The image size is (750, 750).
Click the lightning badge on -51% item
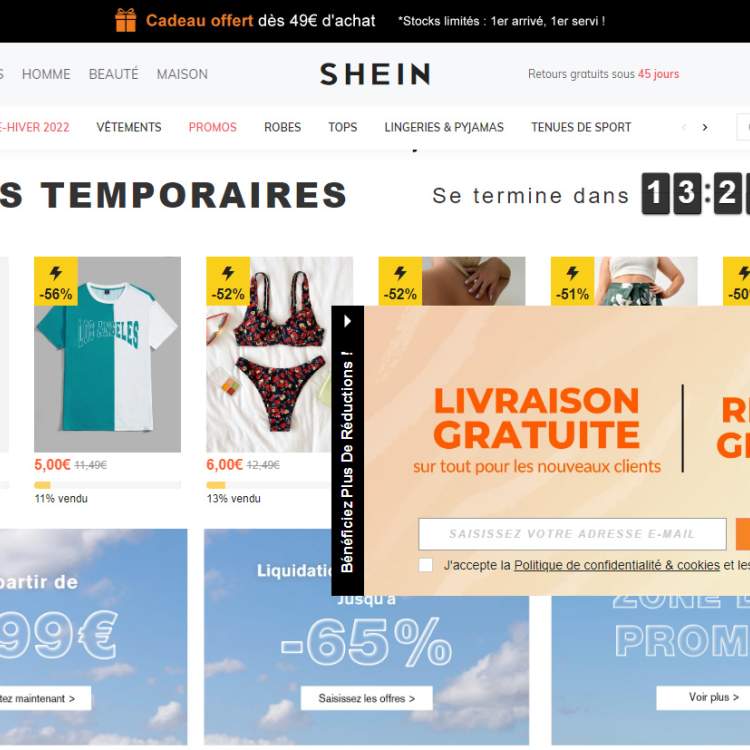coord(573,281)
